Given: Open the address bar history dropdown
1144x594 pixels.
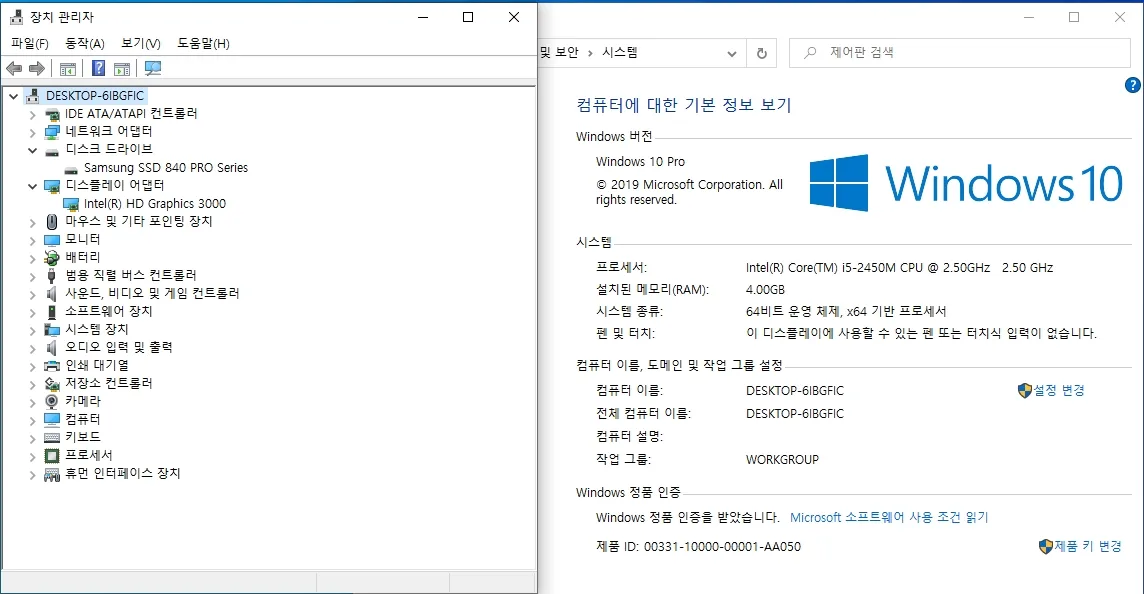Looking at the screenshot, I should point(732,53).
